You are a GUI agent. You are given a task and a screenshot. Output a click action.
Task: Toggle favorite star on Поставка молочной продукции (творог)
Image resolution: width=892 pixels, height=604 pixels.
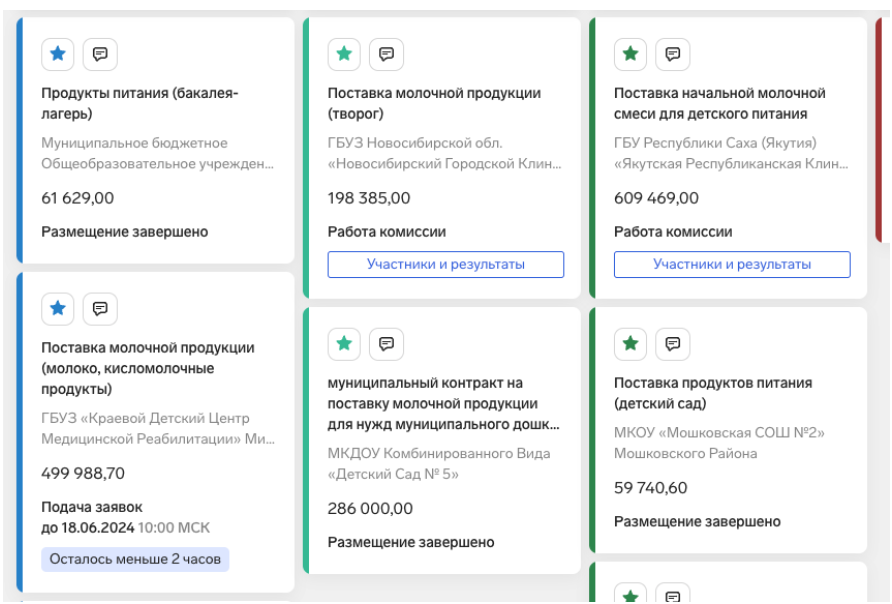pos(344,54)
